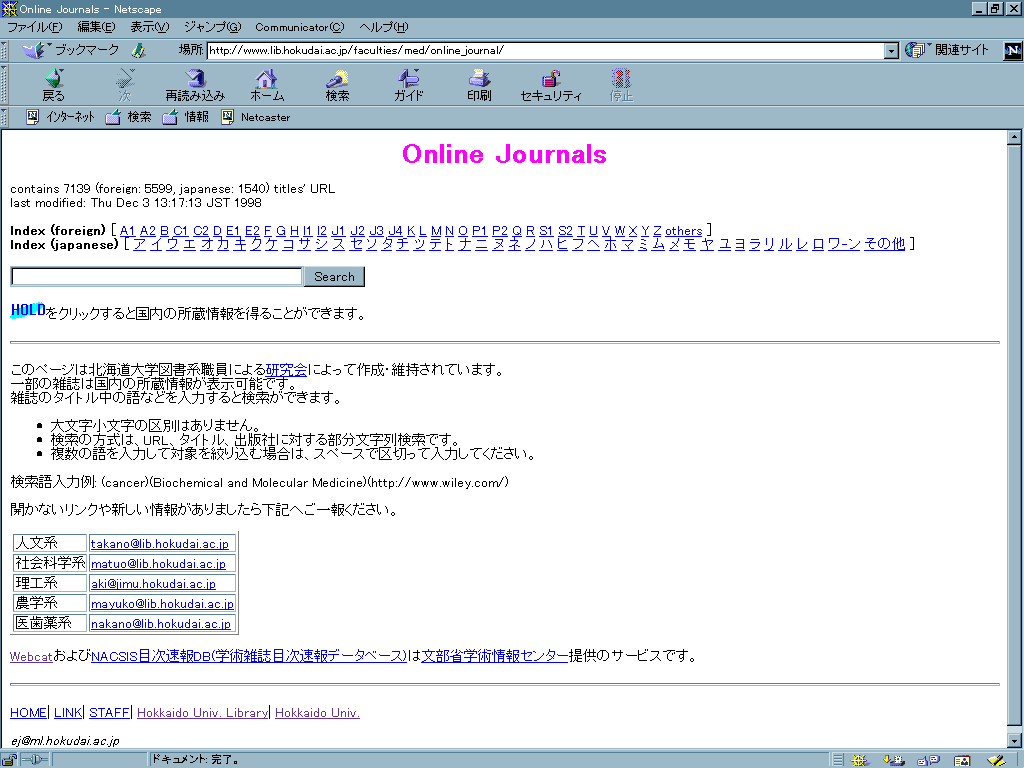
Task: Open the 検索 folder in personal toolbar
Action: [129, 117]
